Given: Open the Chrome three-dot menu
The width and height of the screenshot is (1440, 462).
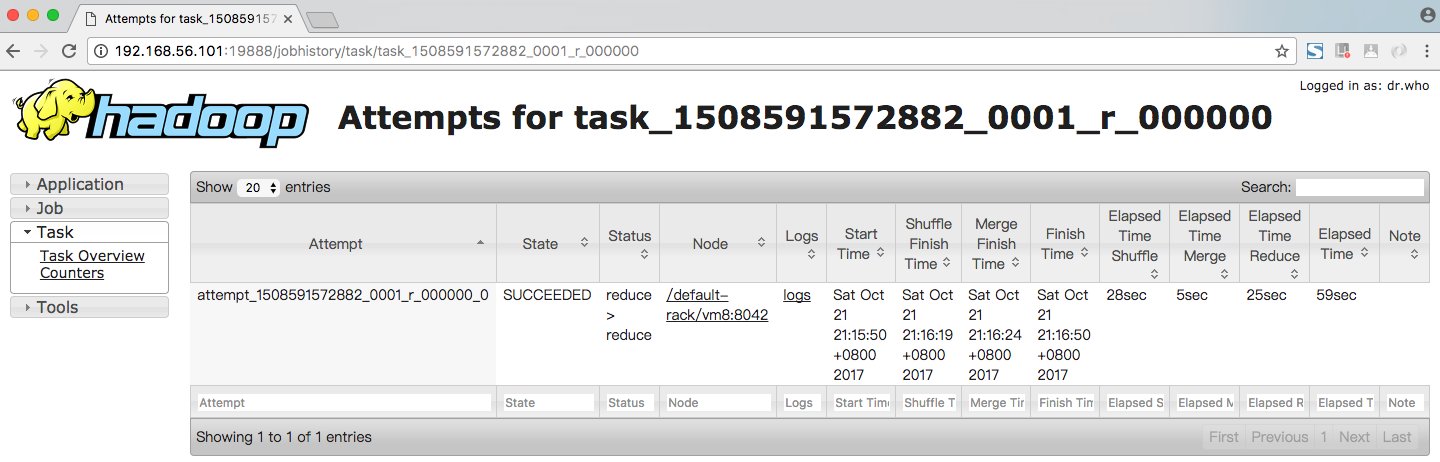Looking at the screenshot, I should (x=1424, y=51).
